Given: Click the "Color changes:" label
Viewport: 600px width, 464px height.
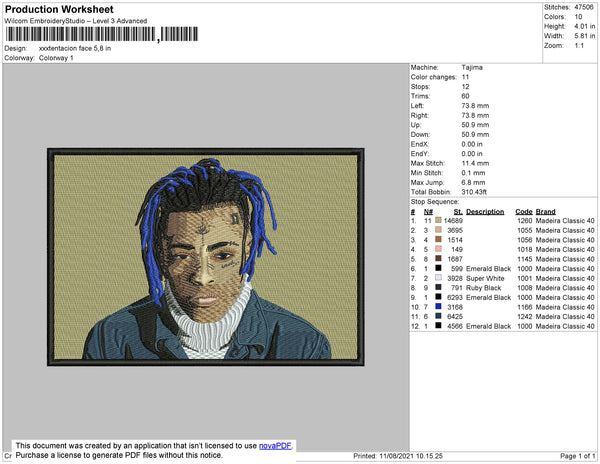Looking at the screenshot, I should click(434, 77).
